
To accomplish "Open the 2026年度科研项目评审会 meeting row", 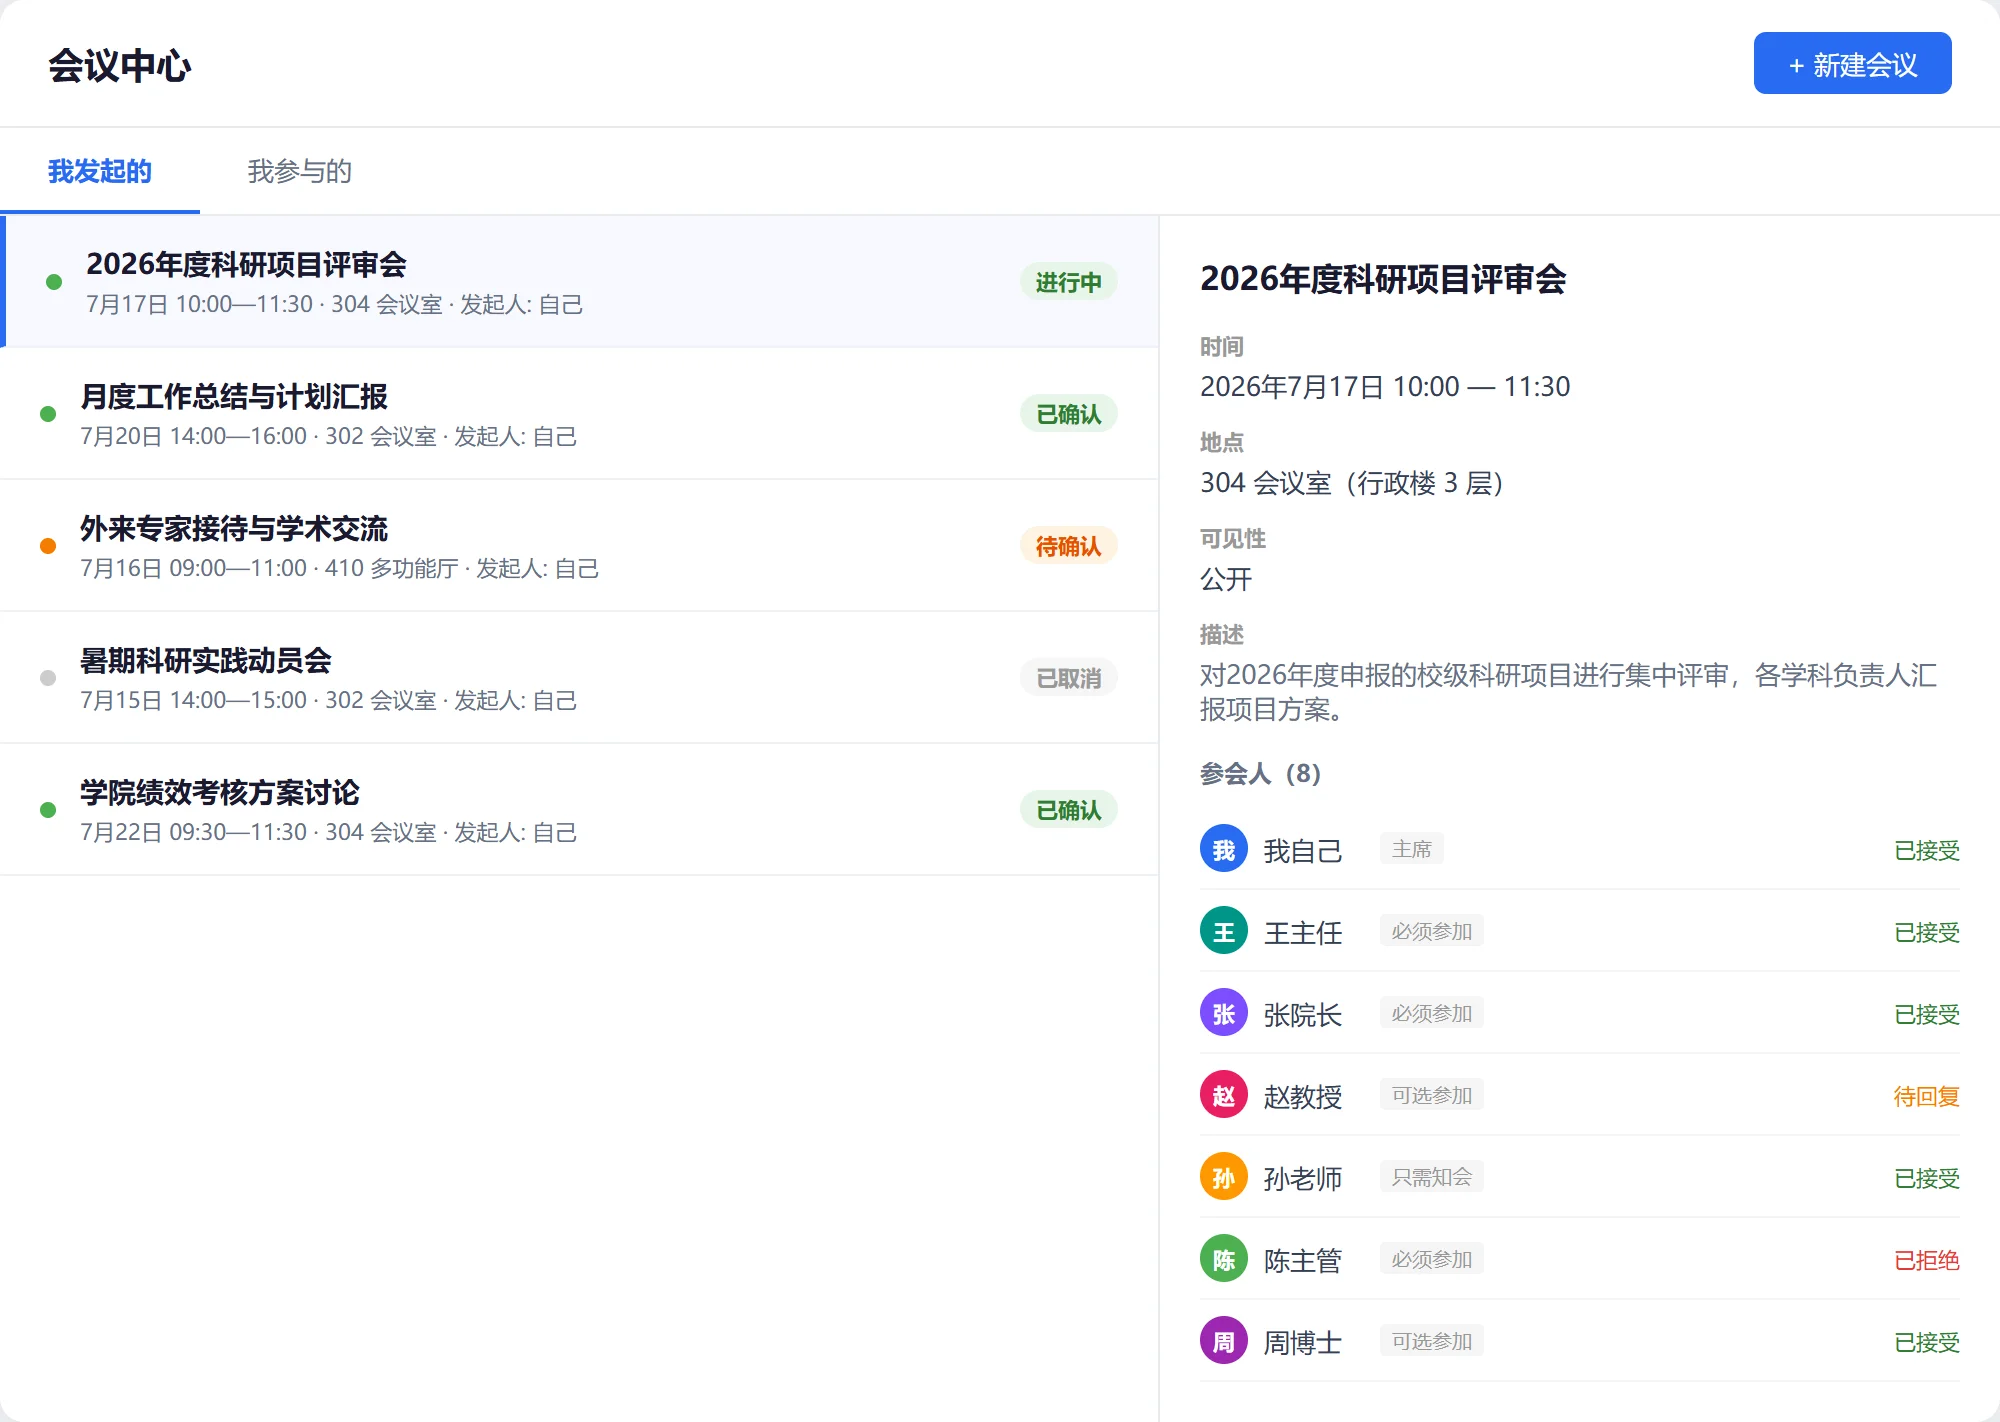I will pyautogui.click(x=580, y=282).
